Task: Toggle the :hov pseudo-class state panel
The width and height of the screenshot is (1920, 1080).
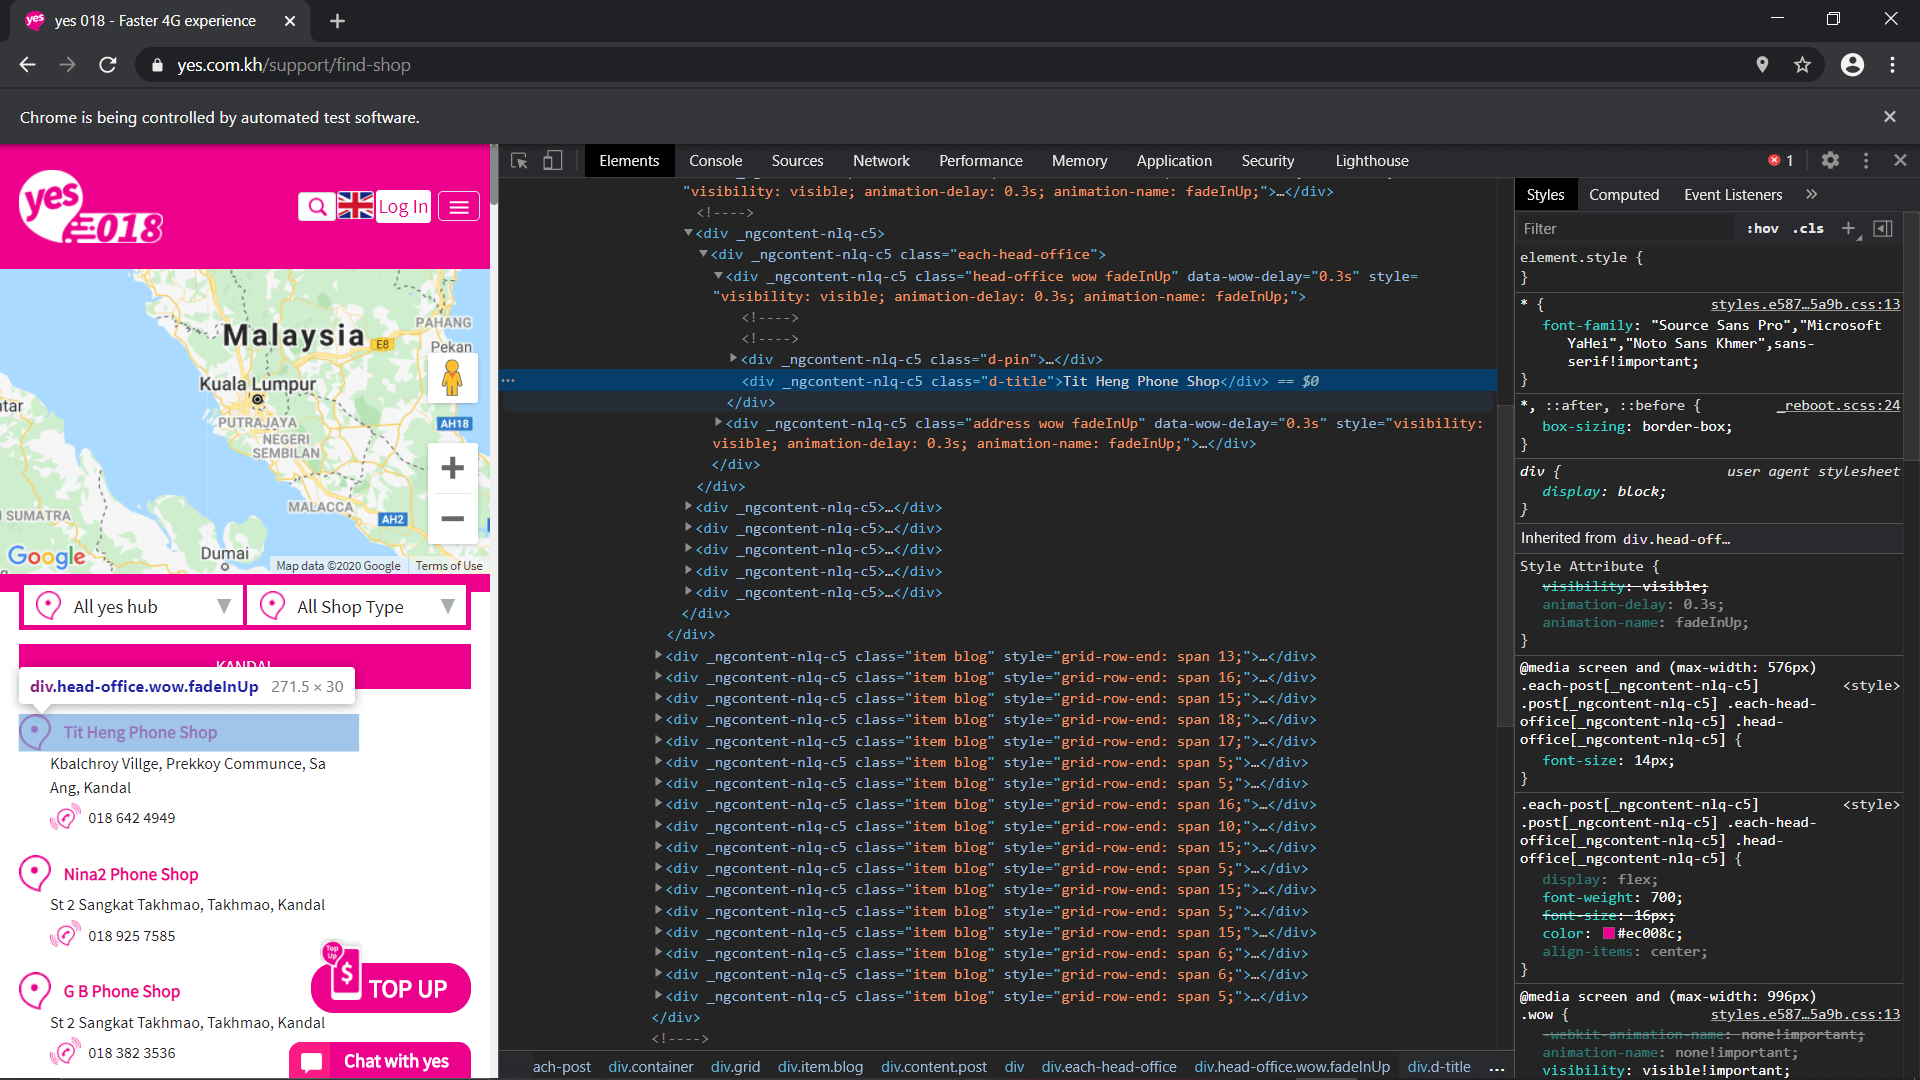Action: 1762,228
